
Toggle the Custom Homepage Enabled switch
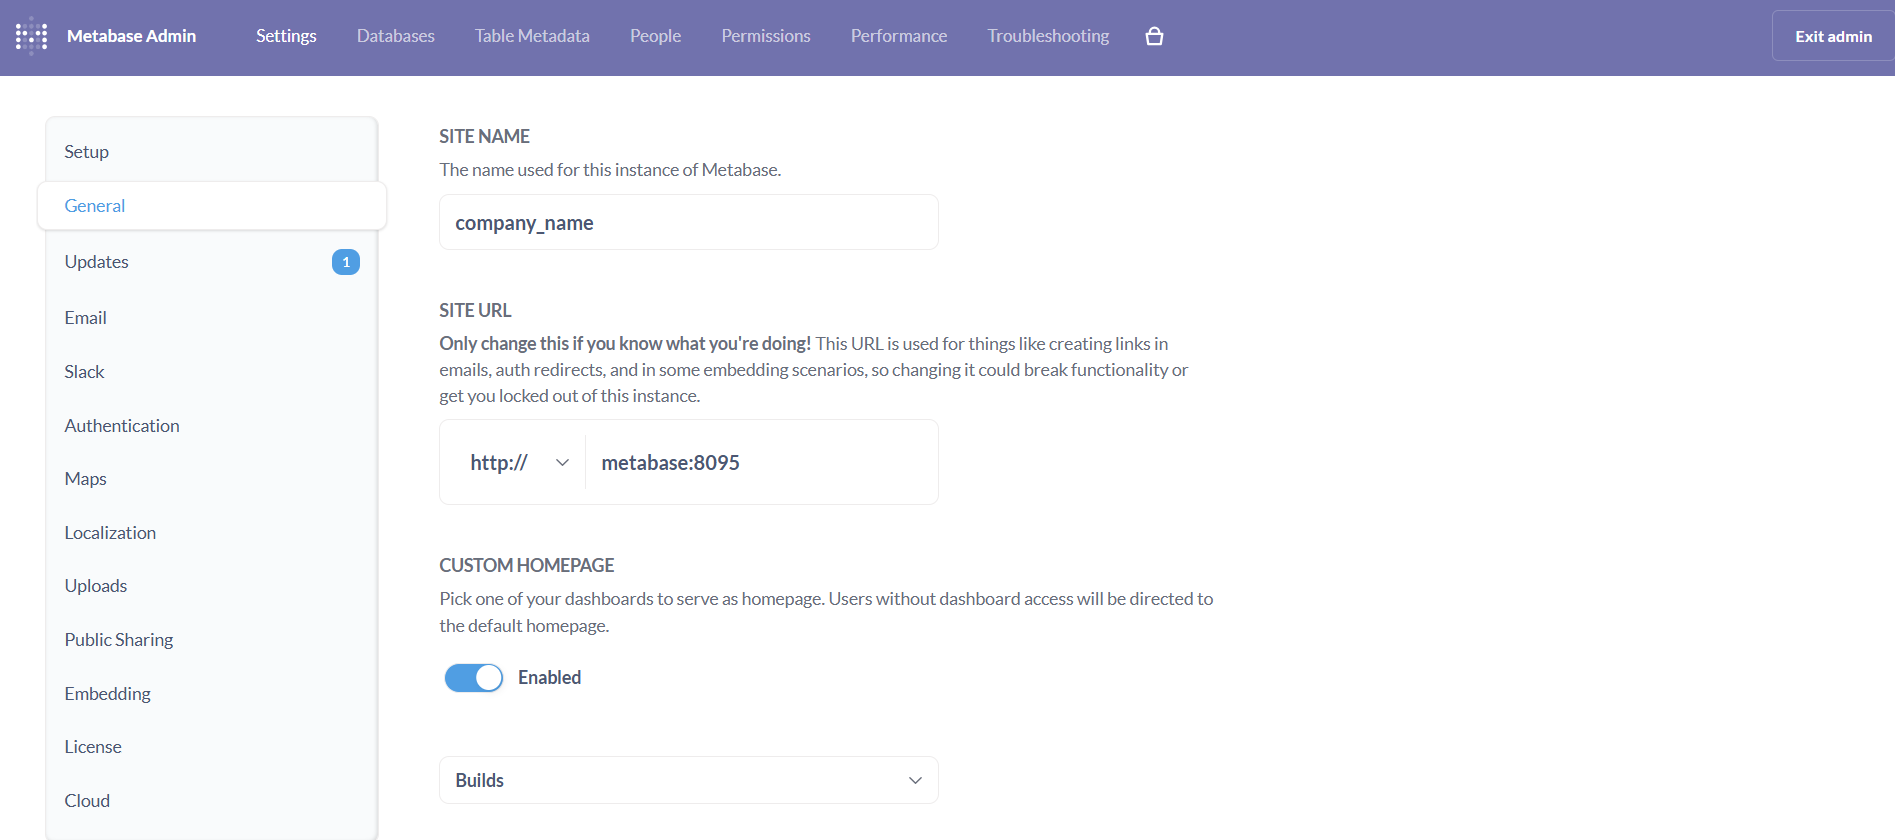474,678
